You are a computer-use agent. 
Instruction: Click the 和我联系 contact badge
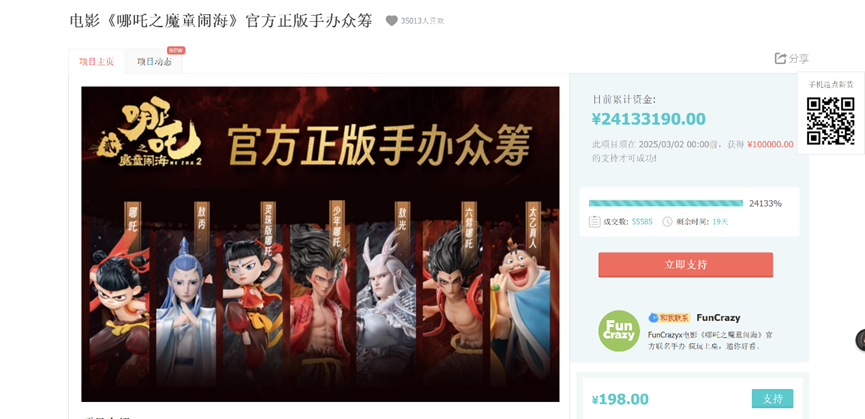[x=670, y=318]
